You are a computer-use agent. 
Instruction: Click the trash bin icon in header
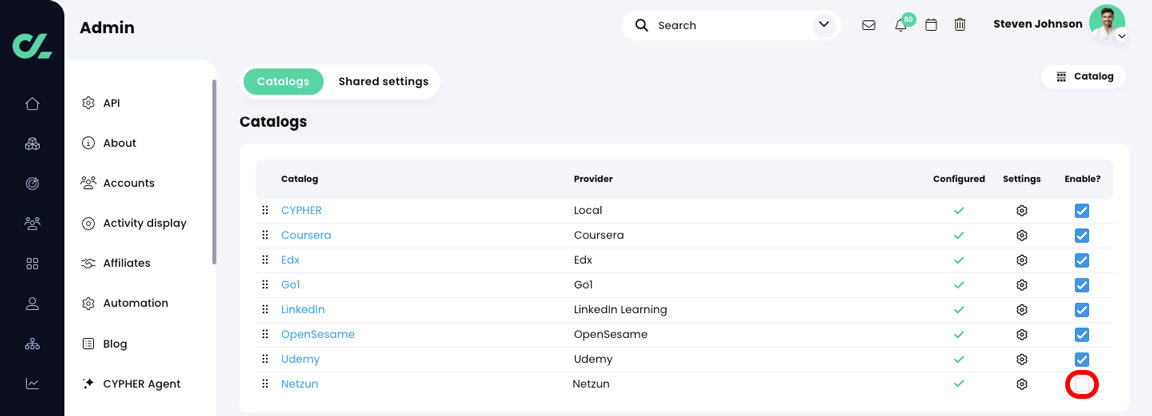click(x=960, y=25)
